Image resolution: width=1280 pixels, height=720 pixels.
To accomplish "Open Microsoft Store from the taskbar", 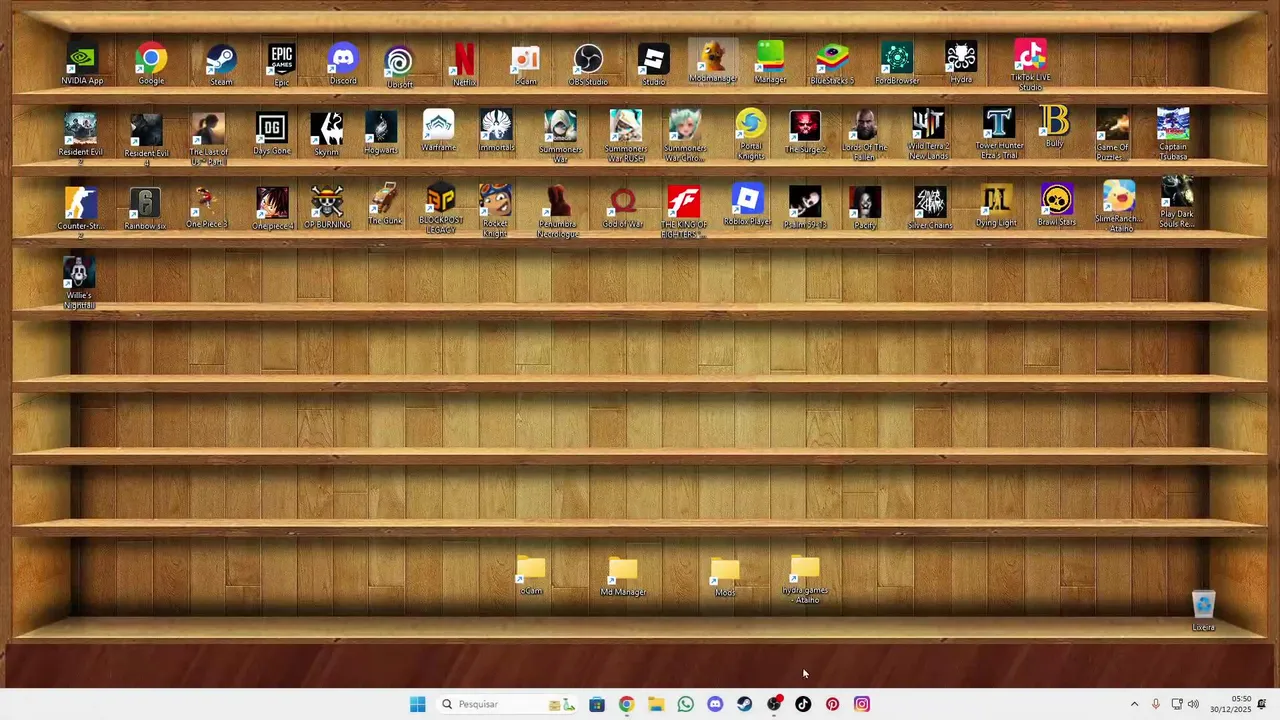I will pyautogui.click(x=597, y=704).
